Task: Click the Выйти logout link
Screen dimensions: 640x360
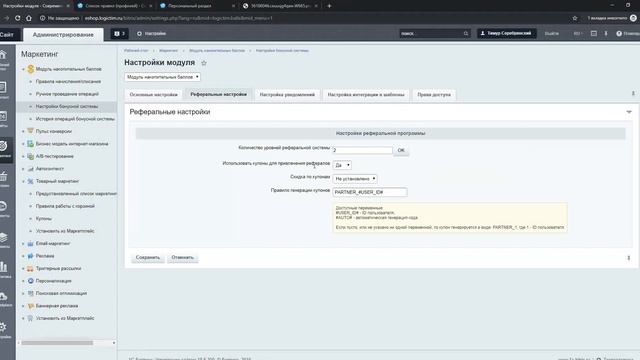Action: pyautogui.click(x=551, y=33)
